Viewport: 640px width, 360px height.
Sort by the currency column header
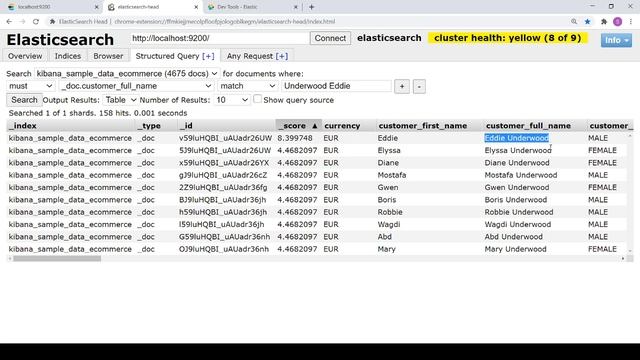pyautogui.click(x=349, y=126)
